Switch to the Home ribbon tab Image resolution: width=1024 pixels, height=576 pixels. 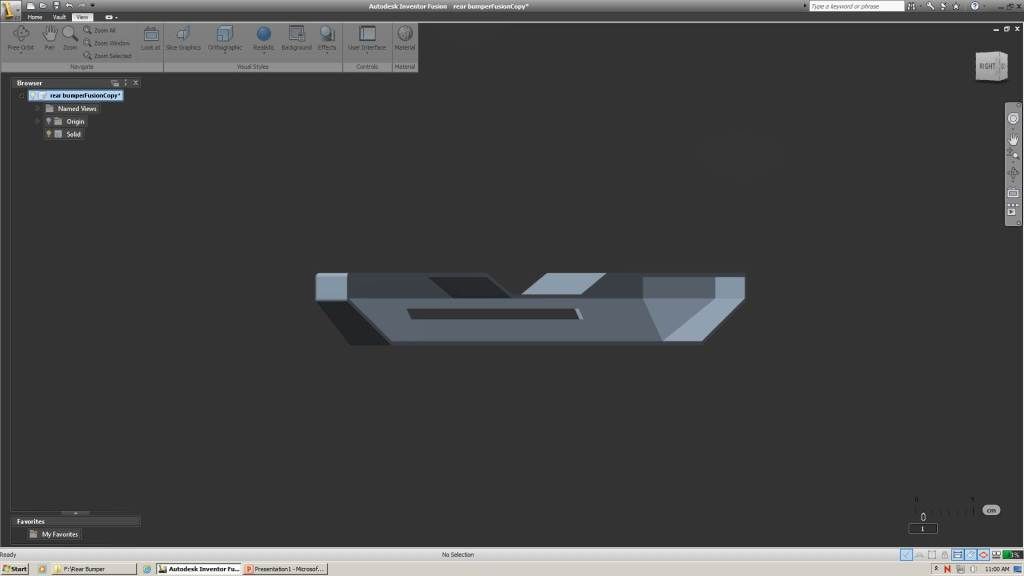(x=35, y=17)
